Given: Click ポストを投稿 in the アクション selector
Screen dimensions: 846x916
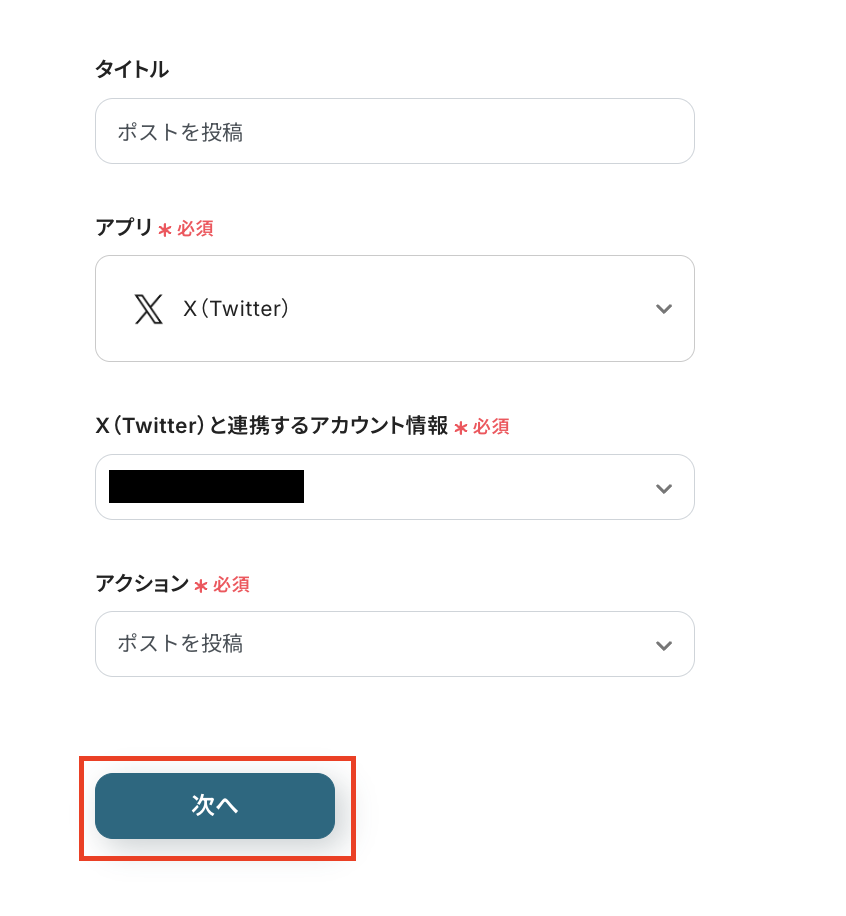Looking at the screenshot, I should point(180,644).
